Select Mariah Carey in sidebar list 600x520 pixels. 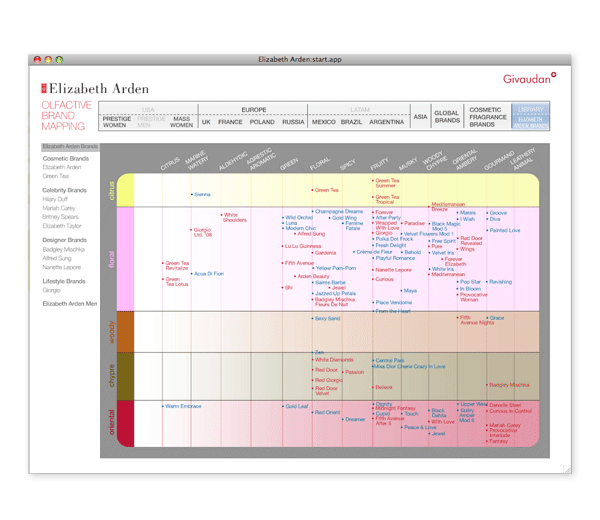(59, 208)
